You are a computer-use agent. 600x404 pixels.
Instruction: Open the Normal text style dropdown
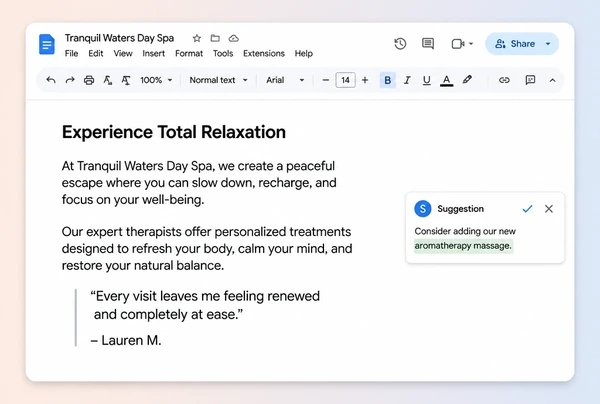[218, 80]
